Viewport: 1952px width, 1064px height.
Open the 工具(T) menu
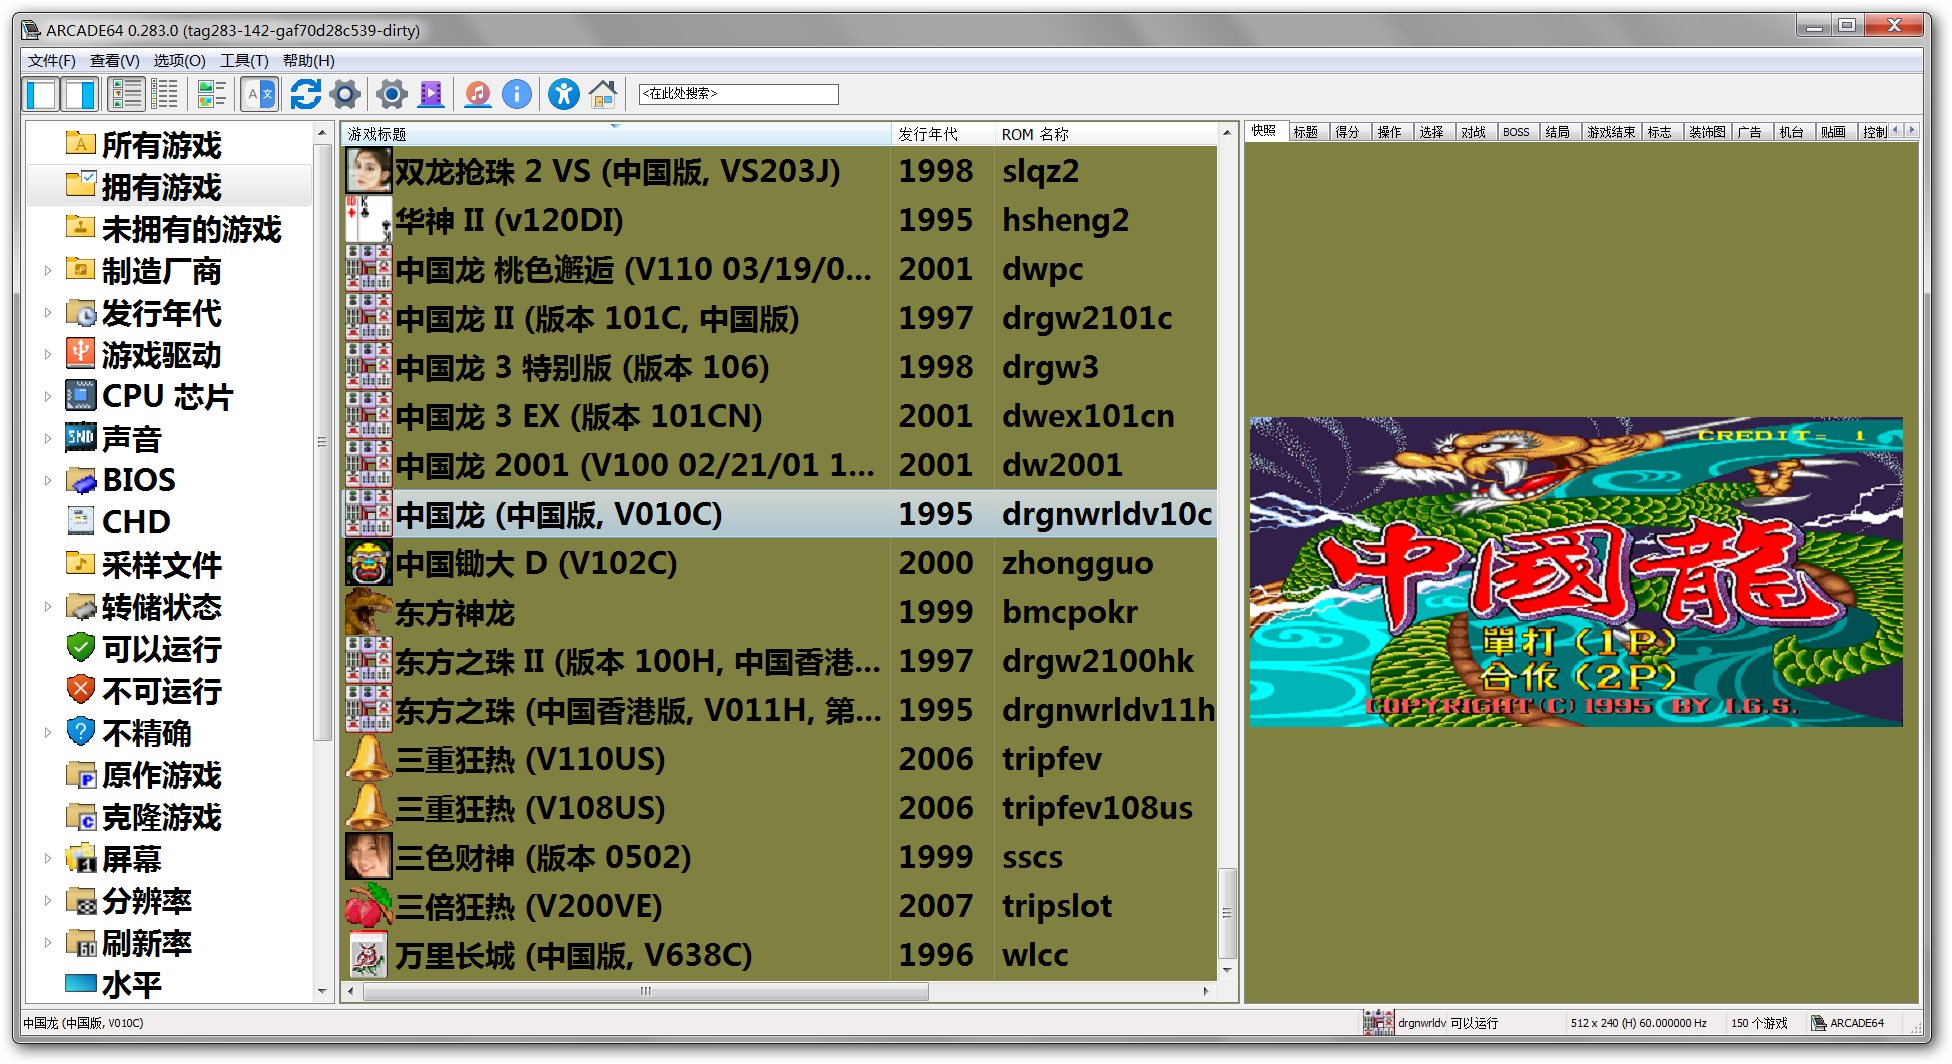click(x=244, y=61)
